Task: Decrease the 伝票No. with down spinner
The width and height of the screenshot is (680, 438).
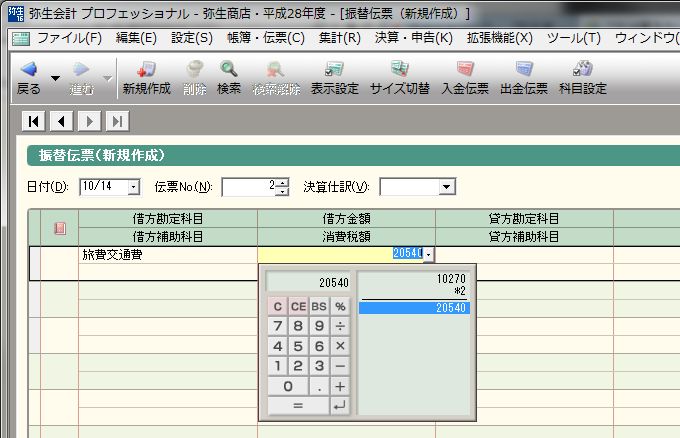Action: 282,191
